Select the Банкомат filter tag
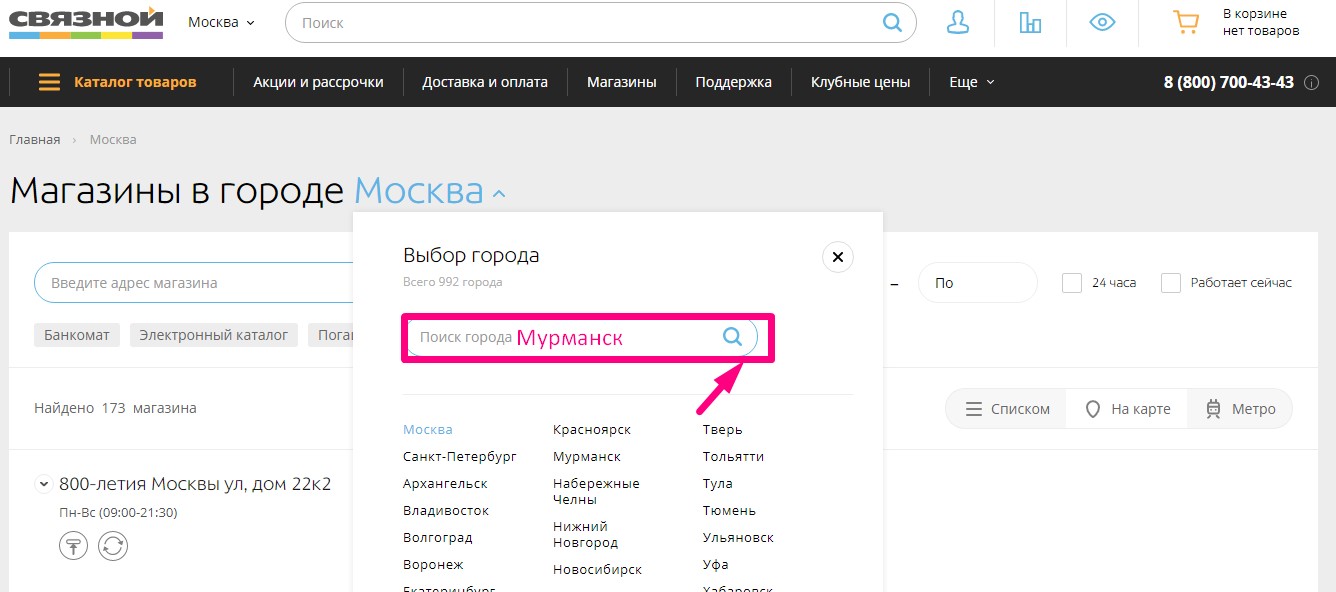1336x592 pixels. click(x=77, y=335)
